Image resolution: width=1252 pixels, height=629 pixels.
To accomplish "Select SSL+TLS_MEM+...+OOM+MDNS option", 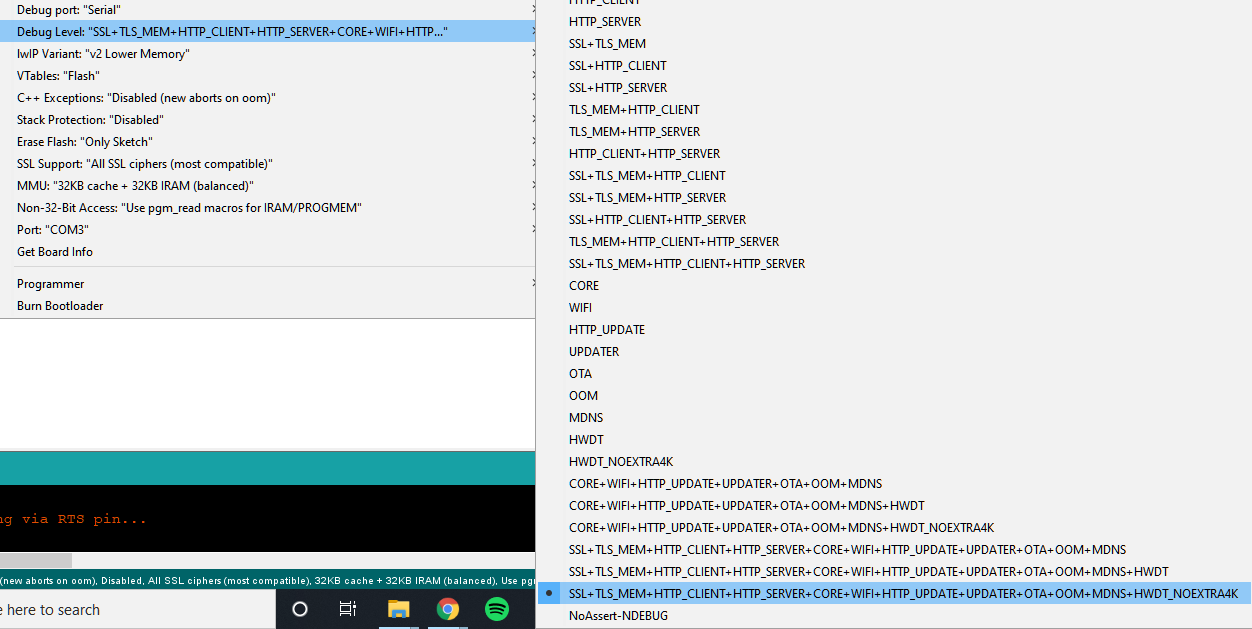I will 894,550.
